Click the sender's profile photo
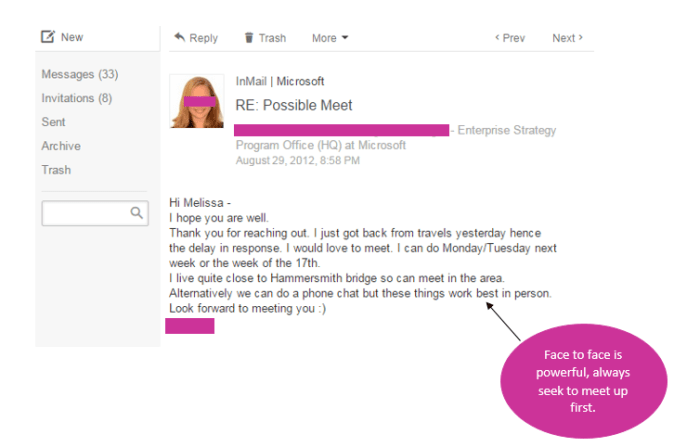This screenshot has height=447, width=674. pos(197,101)
